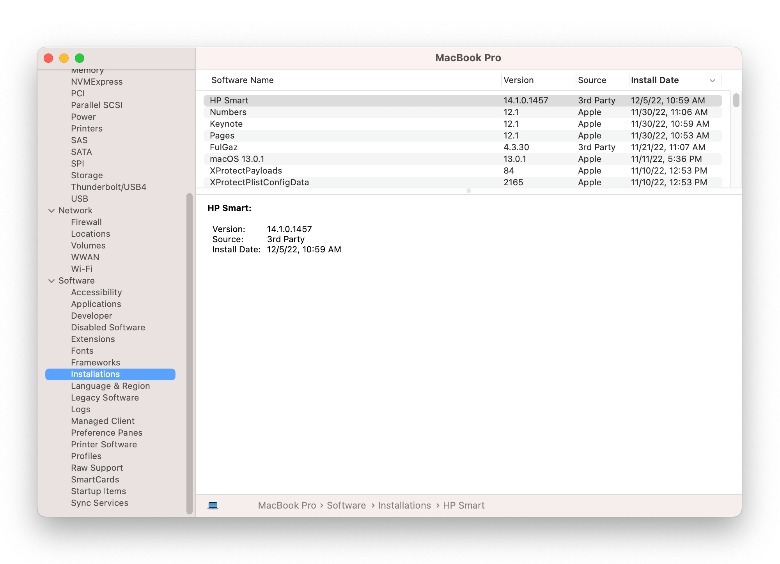The image size is (780, 564).
Task: Open Raw Support in sidebar
Action: (x=97, y=468)
